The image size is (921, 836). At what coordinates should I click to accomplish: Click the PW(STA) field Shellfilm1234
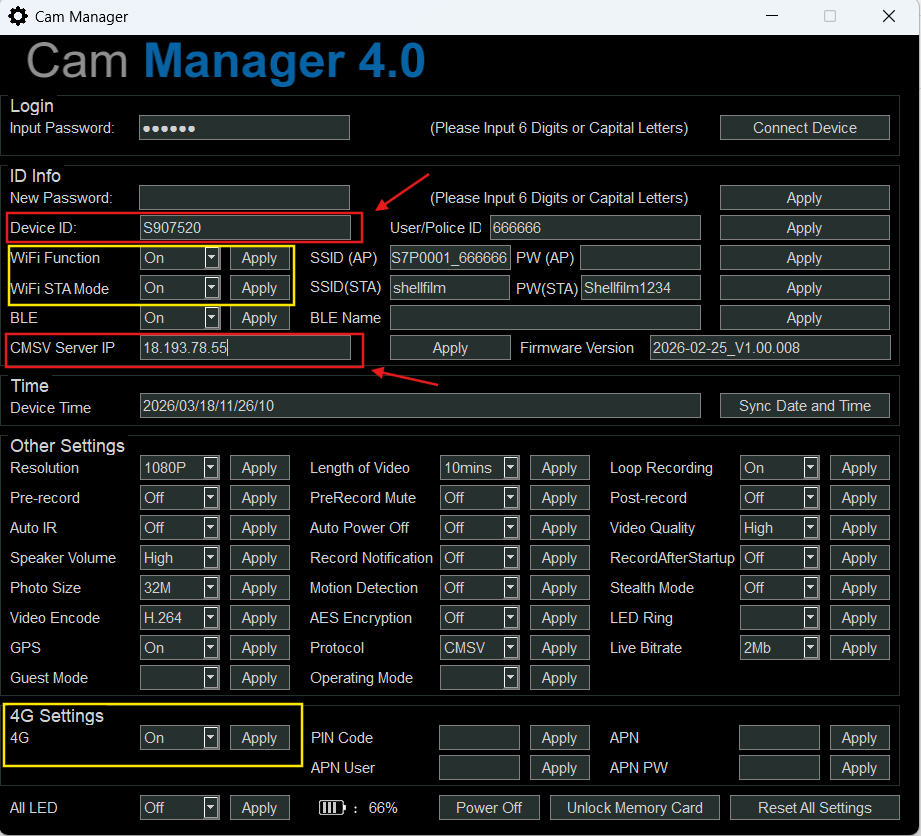pyautogui.click(x=640, y=288)
